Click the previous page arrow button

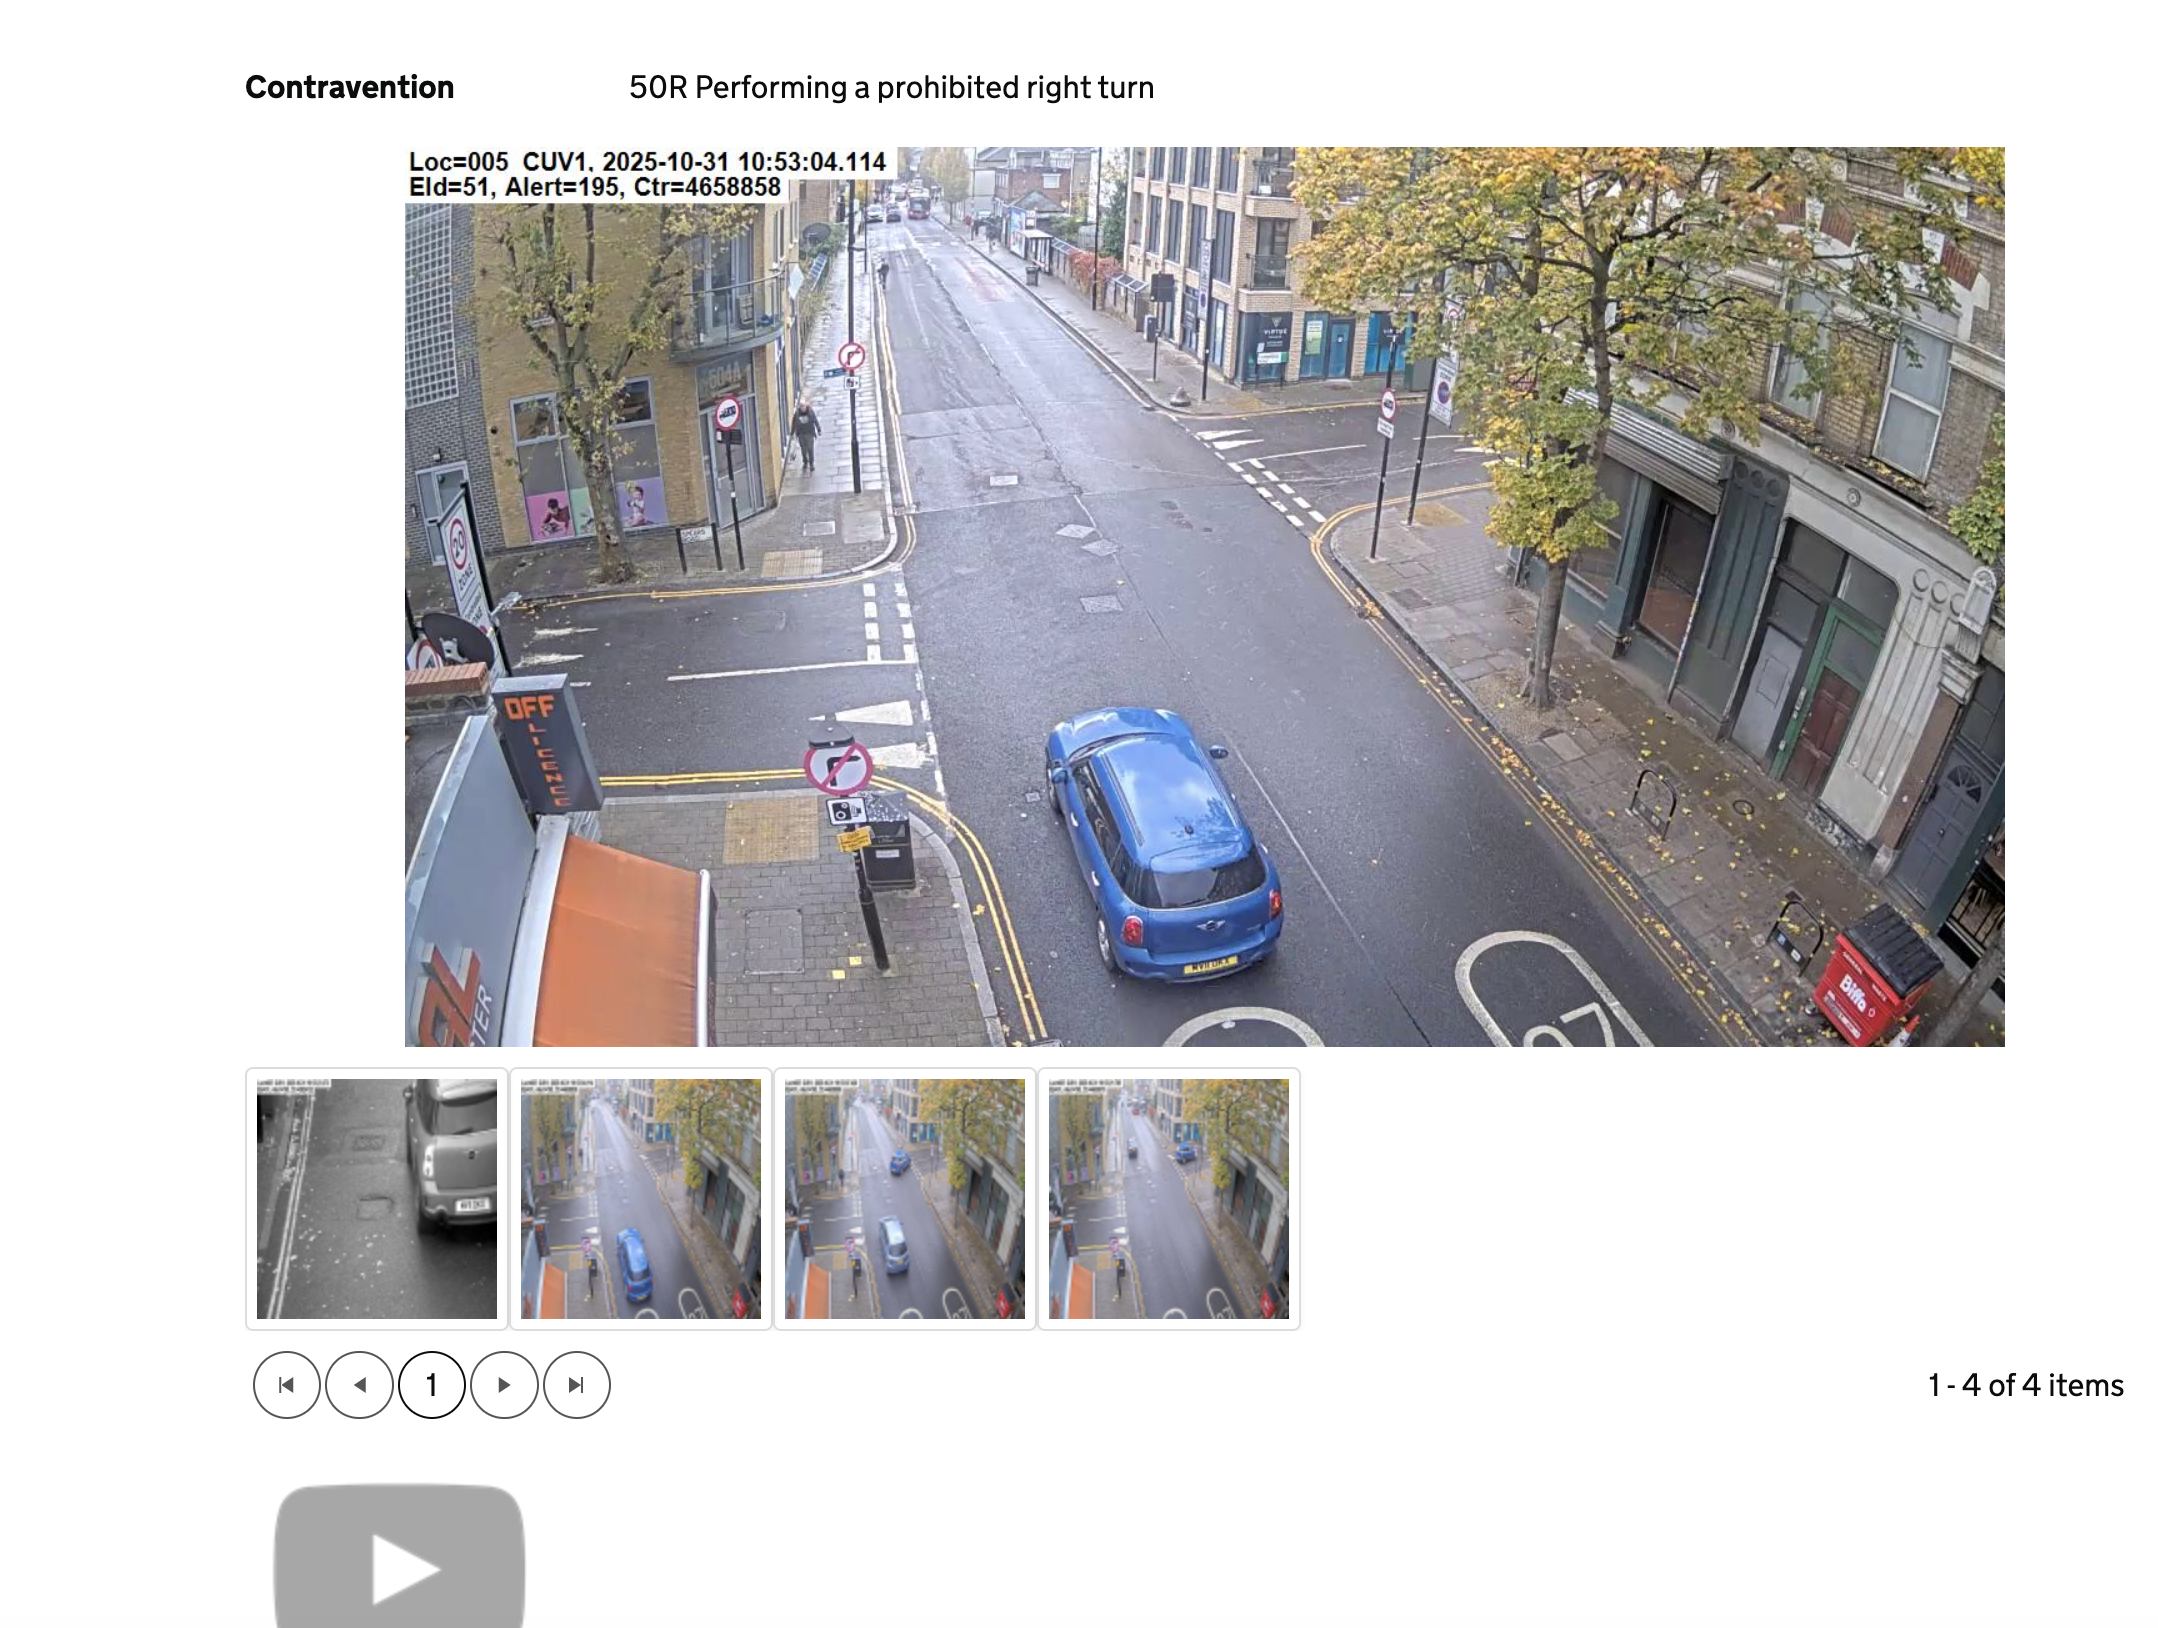359,1384
